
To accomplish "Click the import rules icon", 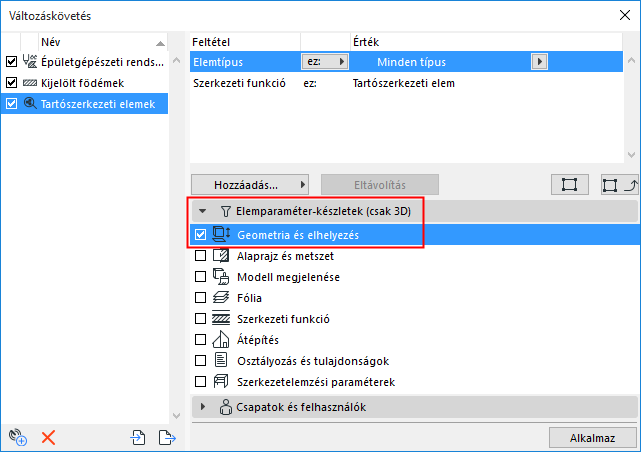I will (138, 437).
